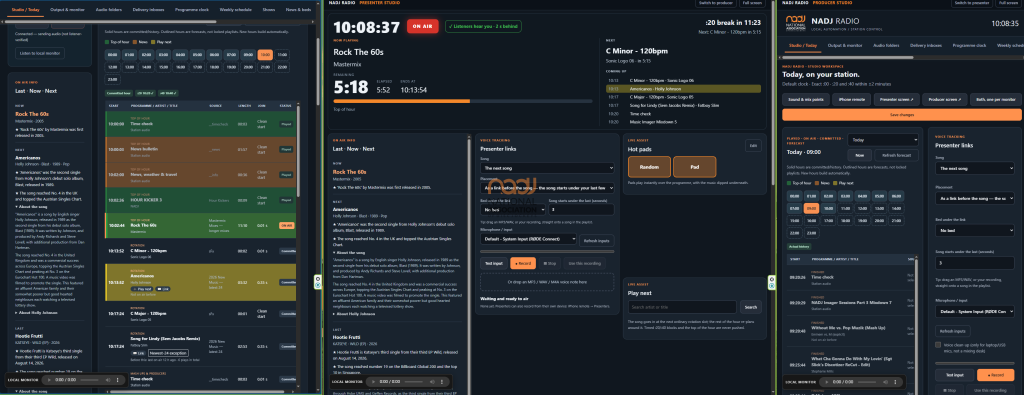This screenshot has width=1024, height=395.
Task: Select the 23:00 hour in the left window
Action: [x=112, y=79]
